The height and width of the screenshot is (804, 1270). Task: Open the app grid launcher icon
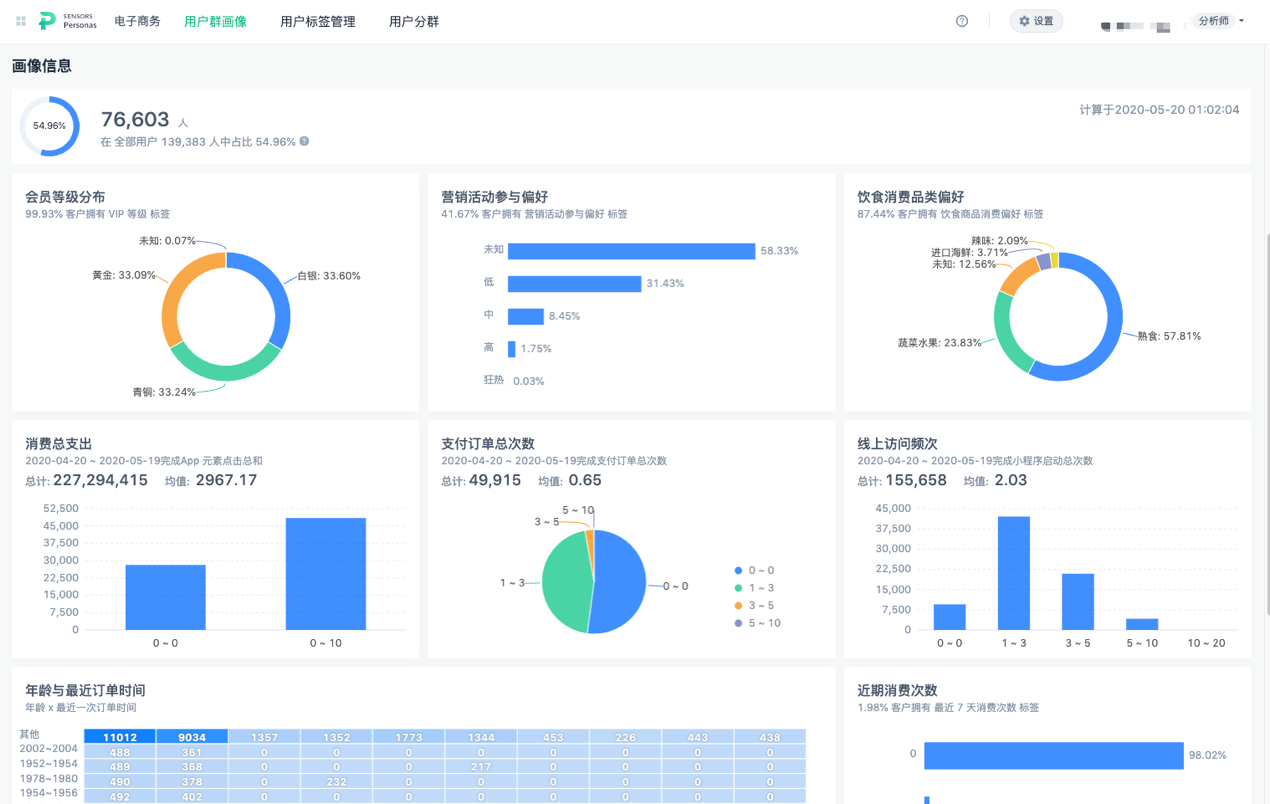pos(19,20)
